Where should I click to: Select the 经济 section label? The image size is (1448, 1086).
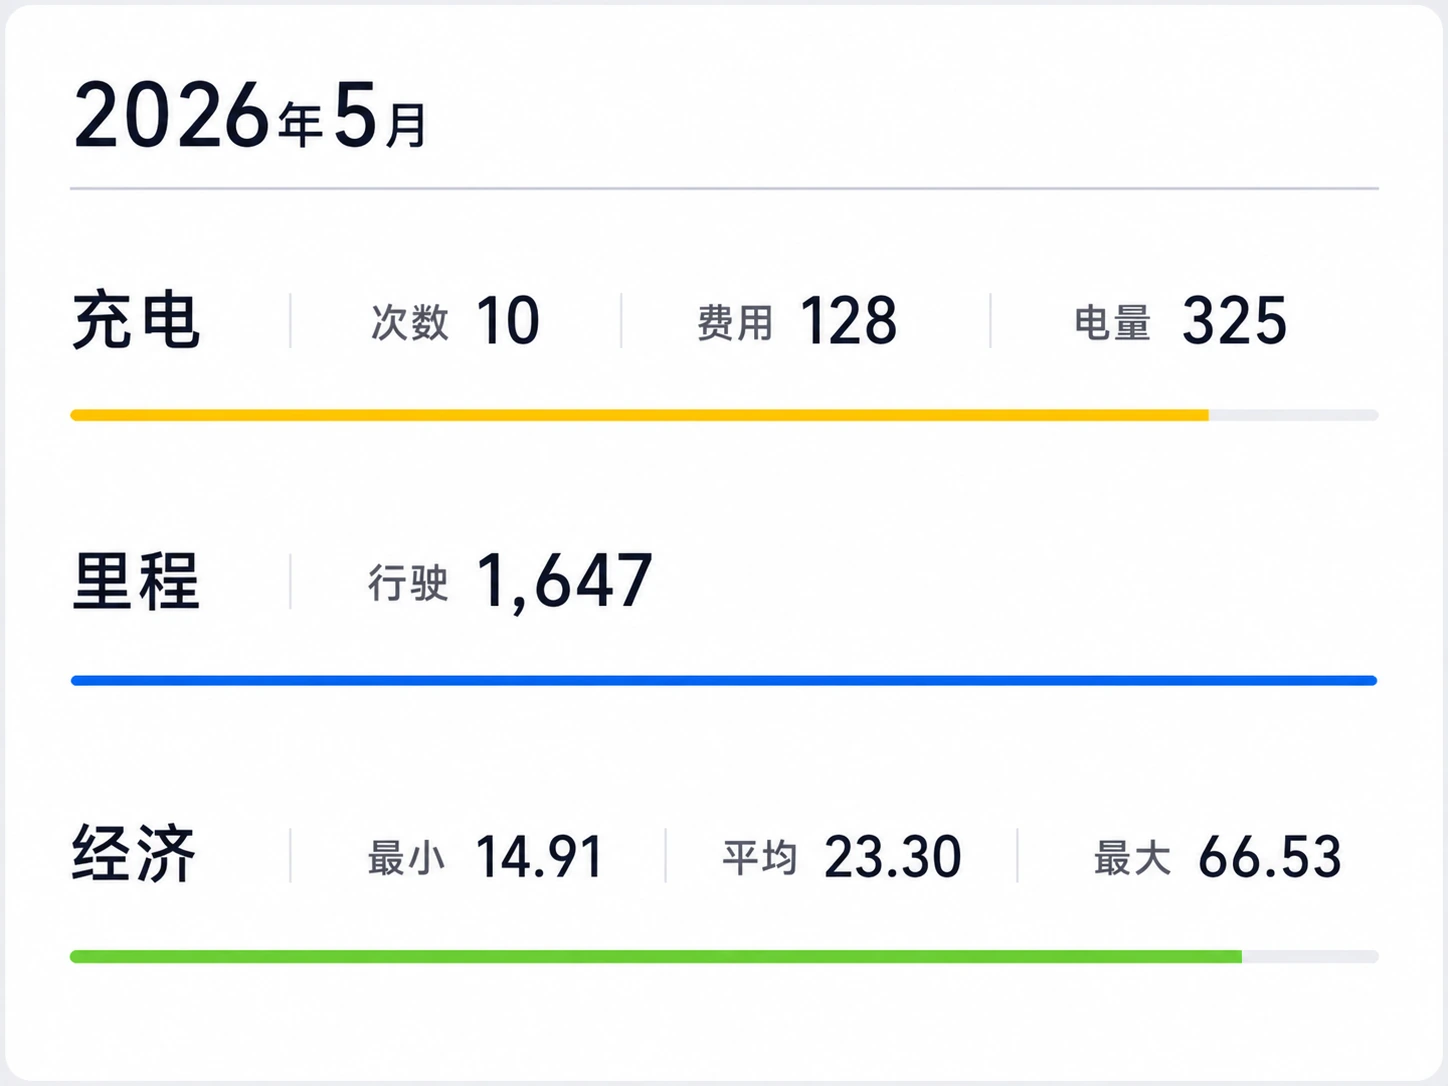click(134, 855)
